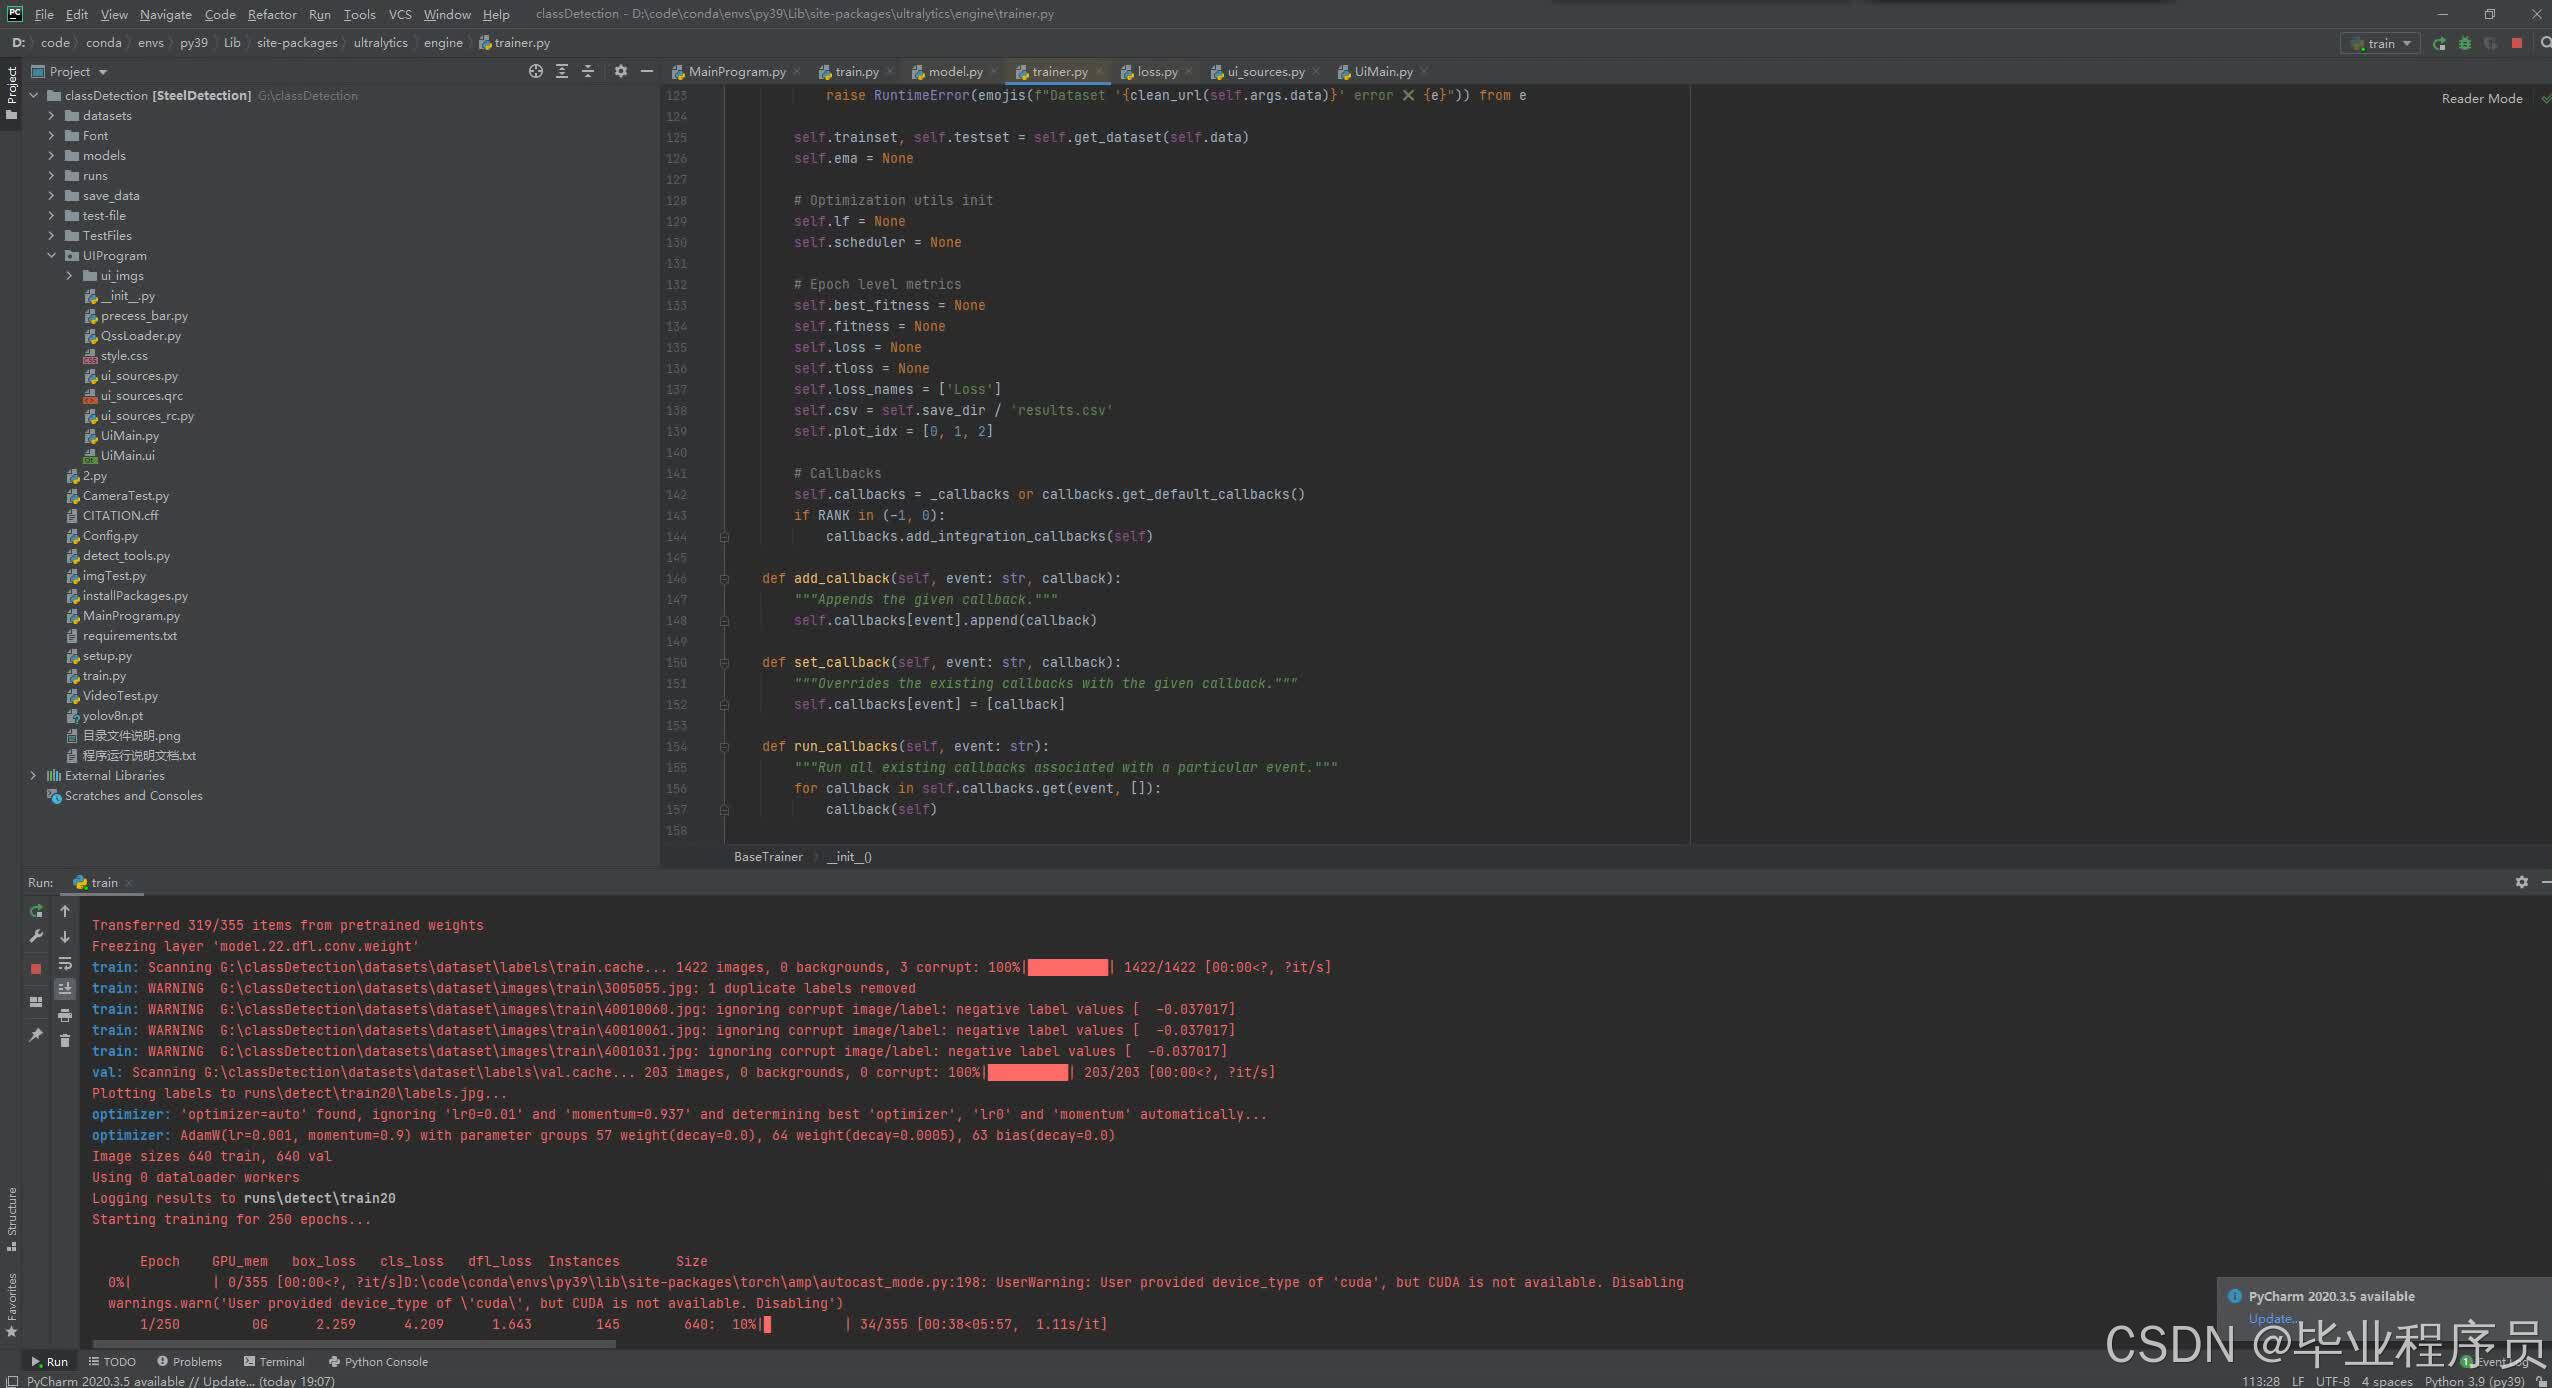The image size is (2552, 1388).
Task: Collapse all in the Project panel toolbar
Action: coord(588,71)
